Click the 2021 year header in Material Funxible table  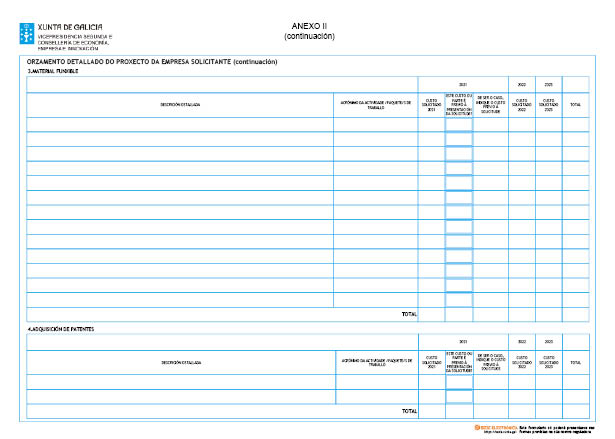click(x=463, y=85)
